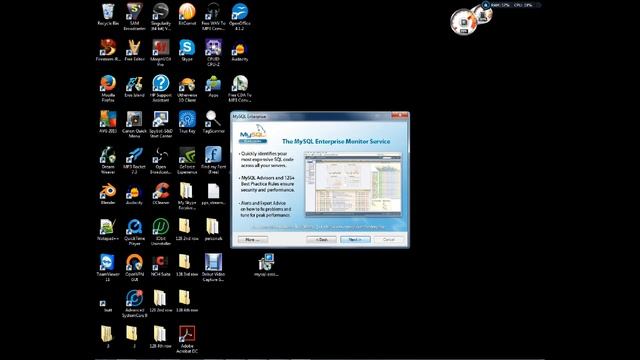Viewport: 640px width, 360px height.
Task: Launch TagScanner magnifier icon
Action: pyautogui.click(x=213, y=122)
